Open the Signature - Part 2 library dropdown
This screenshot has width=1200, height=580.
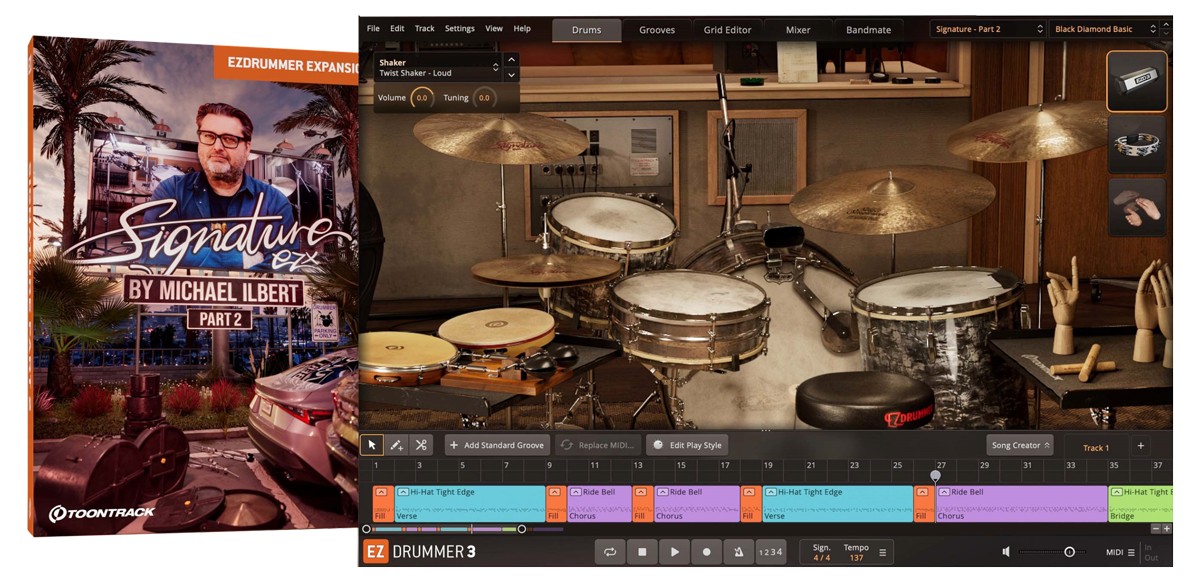coord(987,29)
